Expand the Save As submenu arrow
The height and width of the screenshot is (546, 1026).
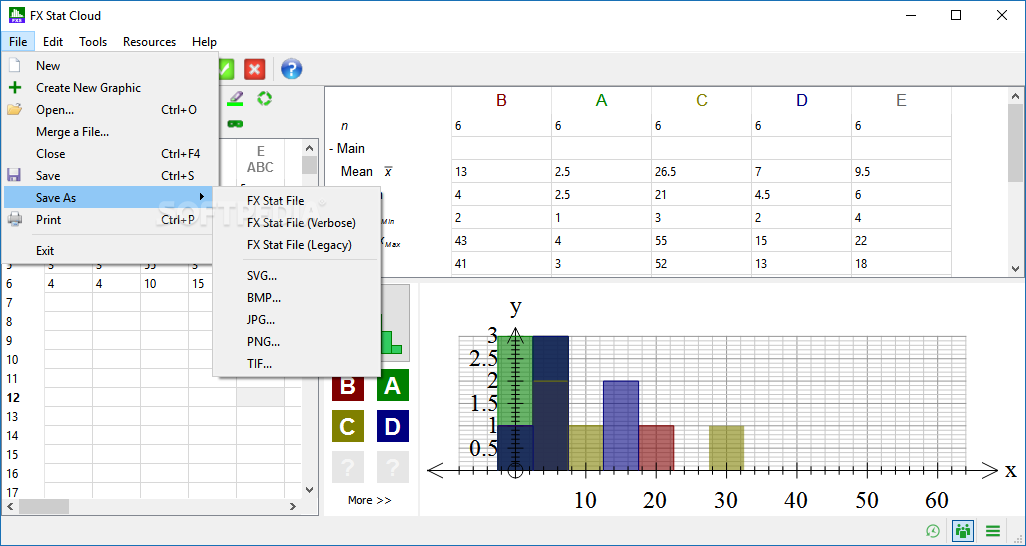[x=202, y=197]
